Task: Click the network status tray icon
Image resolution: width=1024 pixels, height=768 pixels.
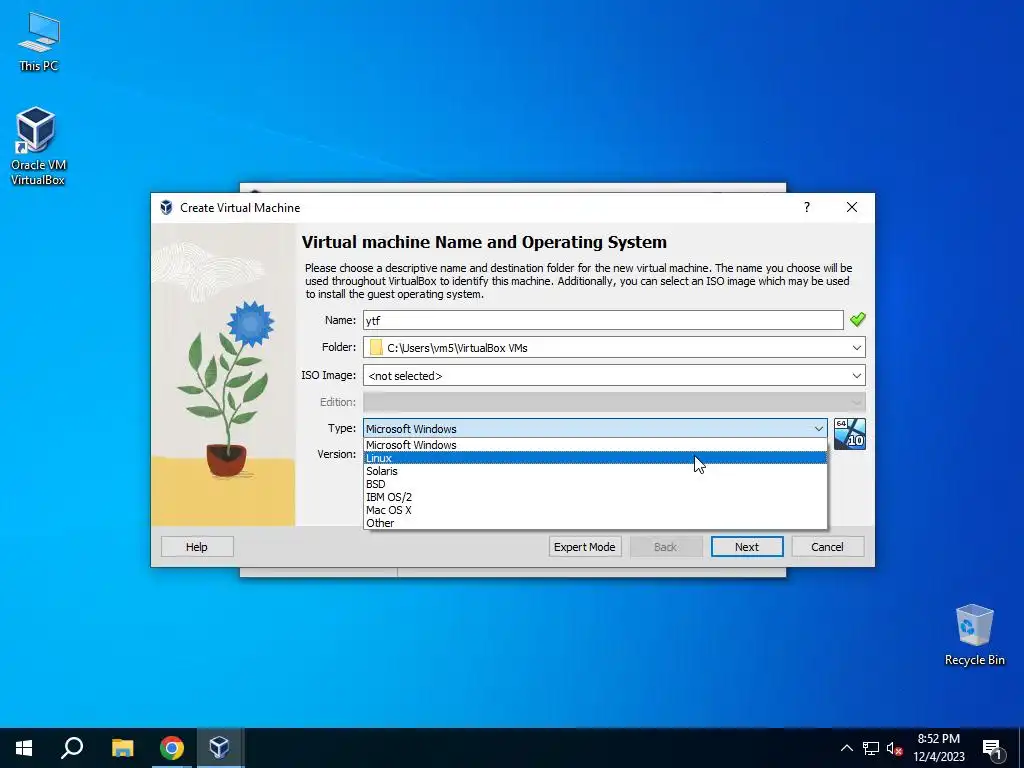Action: 871,748
